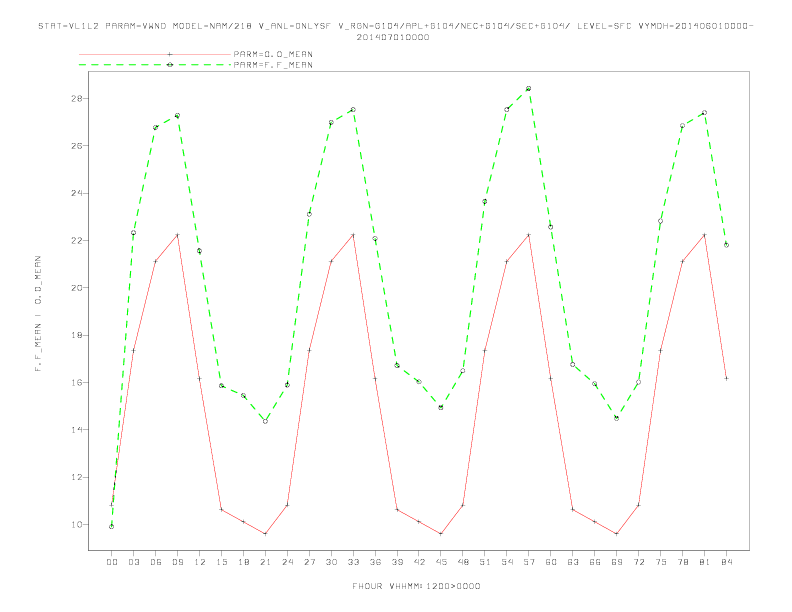Click x-axis tick label 78
This screenshot has height=612, width=792.
(682, 562)
